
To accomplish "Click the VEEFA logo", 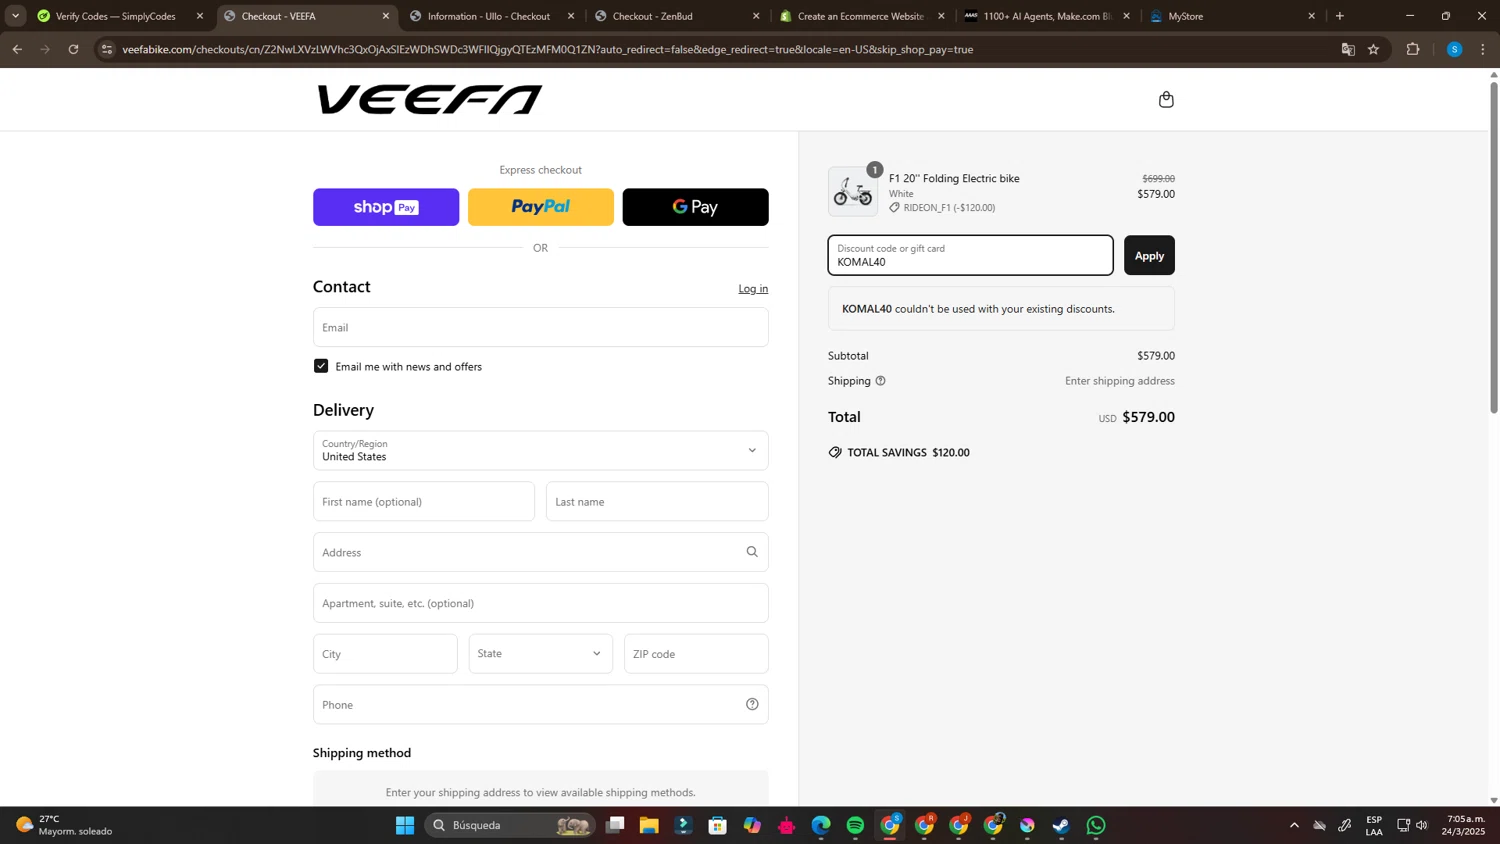I will coord(430,99).
